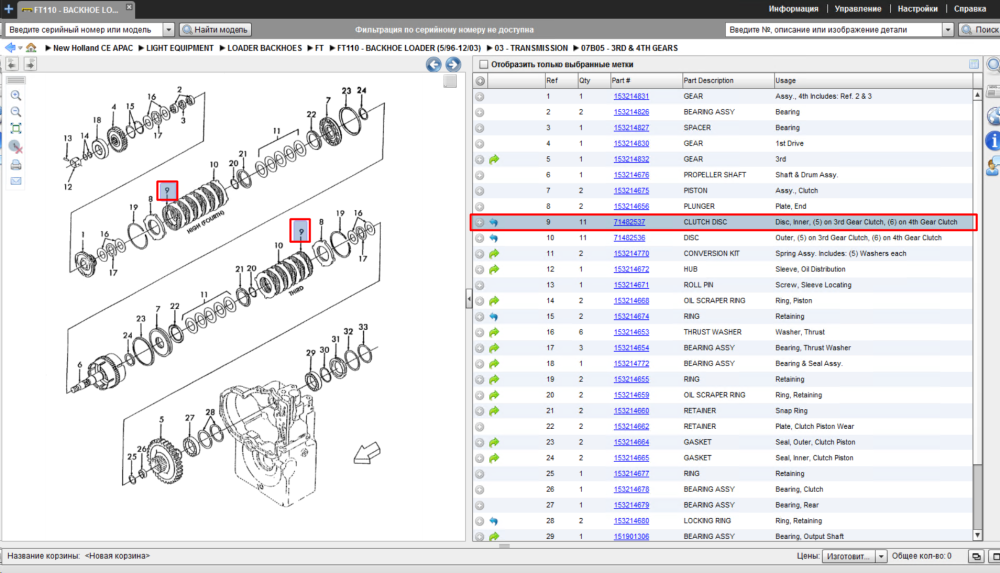Click the blue arrow on DISC ref 10
The height and width of the screenshot is (573, 1000).
coord(494,238)
